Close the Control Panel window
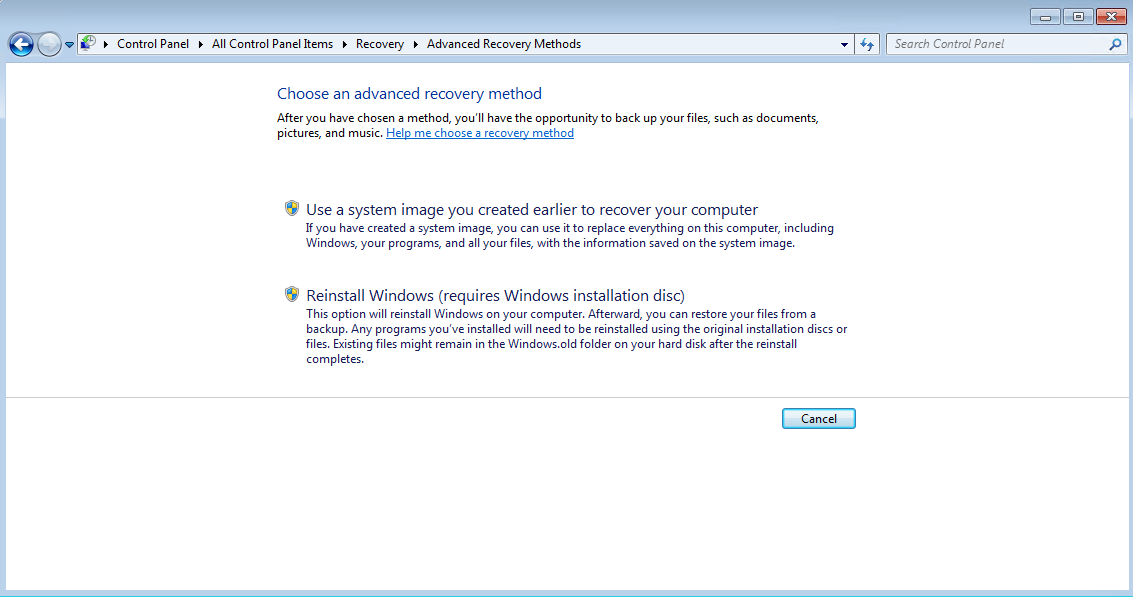 click(x=1111, y=17)
